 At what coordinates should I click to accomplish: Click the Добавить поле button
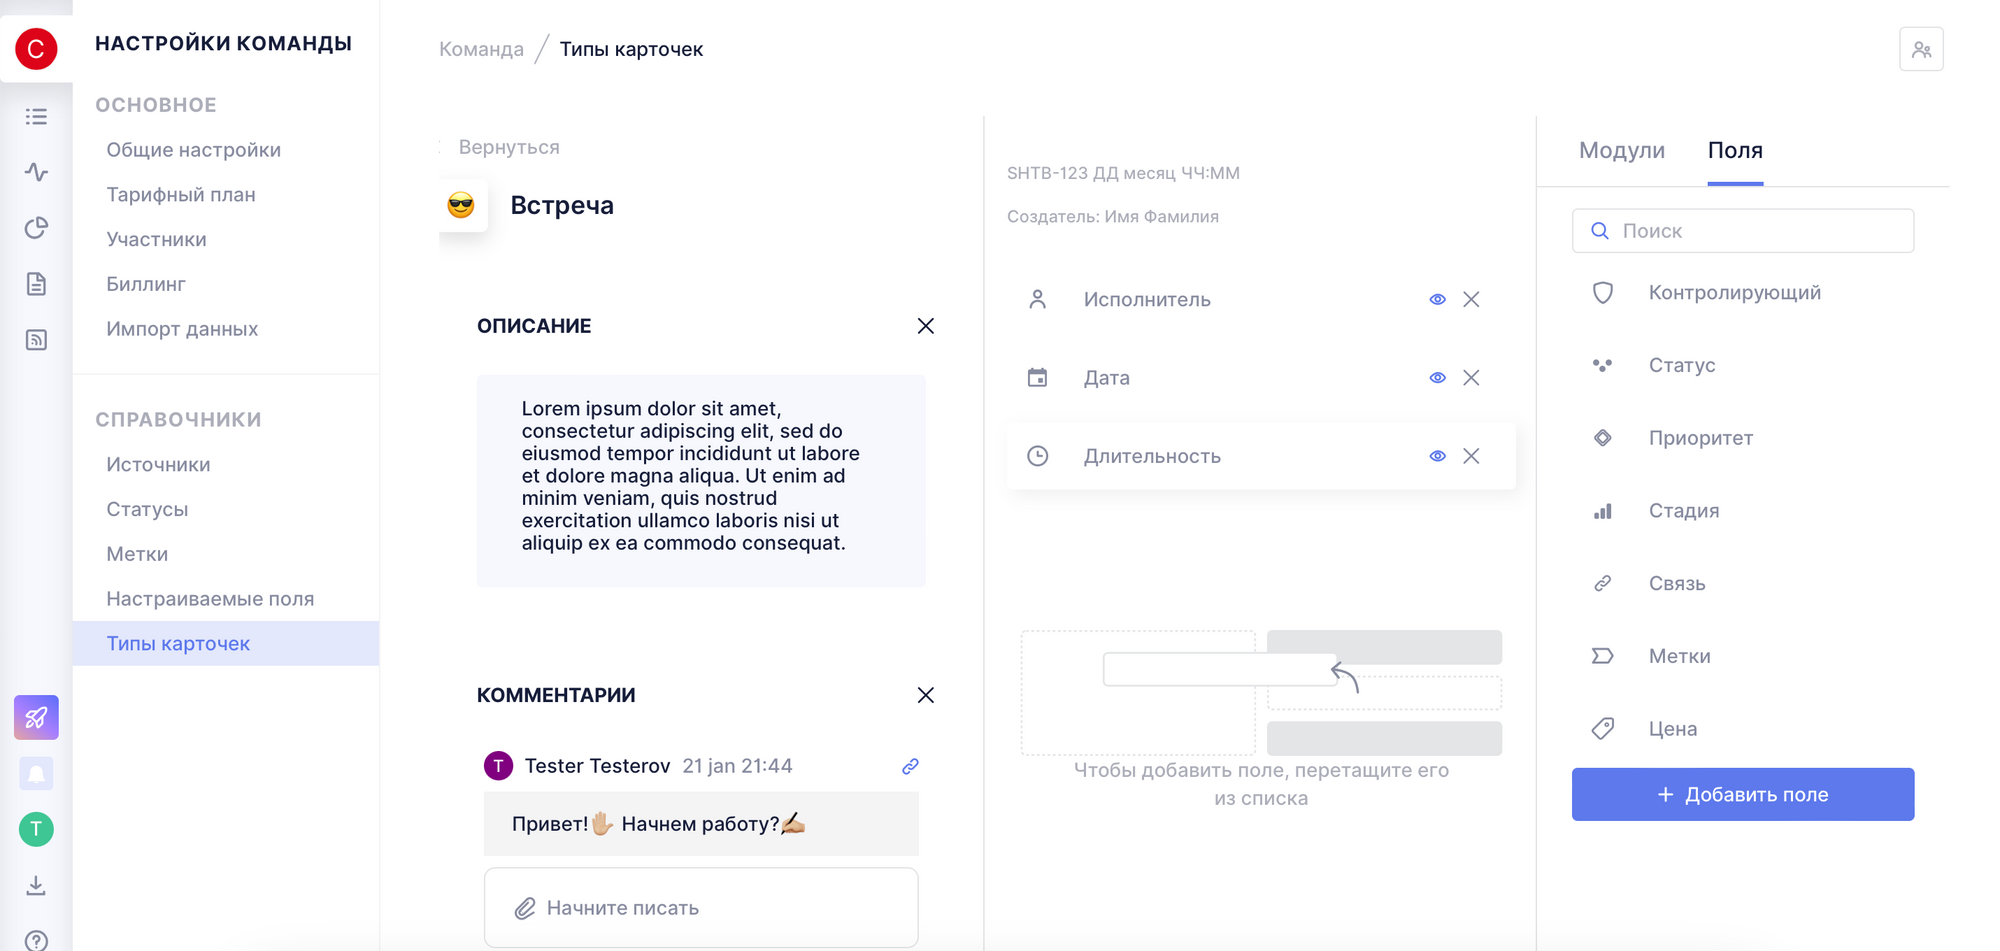click(1742, 794)
